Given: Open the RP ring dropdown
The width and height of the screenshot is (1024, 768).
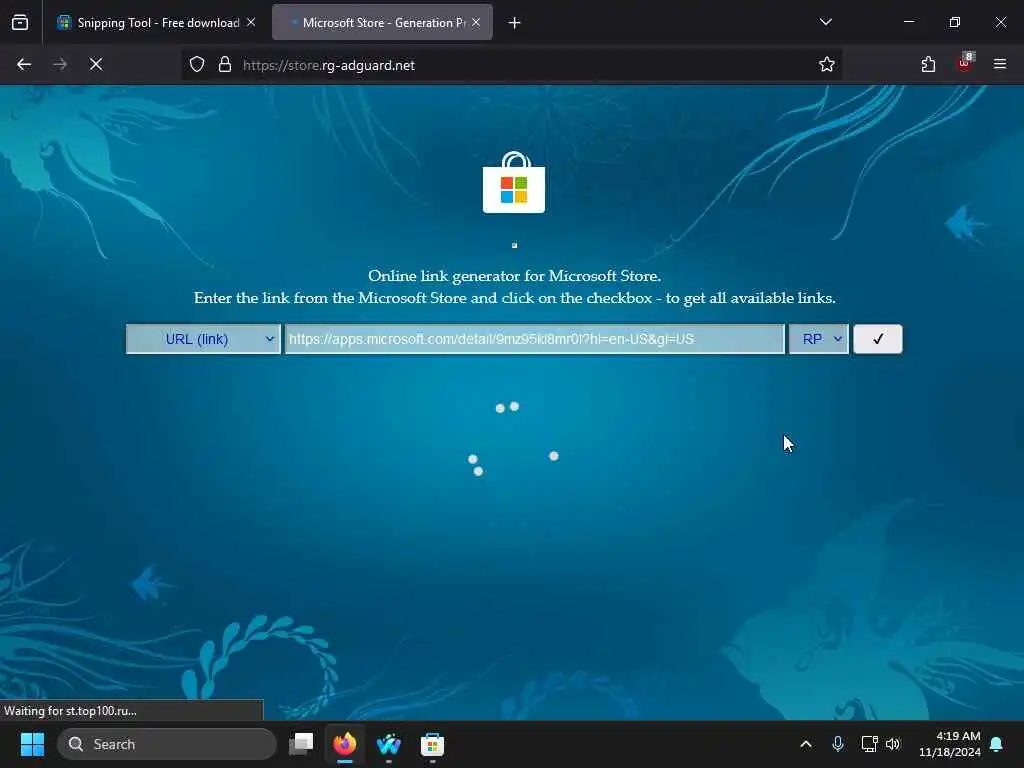Looking at the screenshot, I should pos(818,339).
